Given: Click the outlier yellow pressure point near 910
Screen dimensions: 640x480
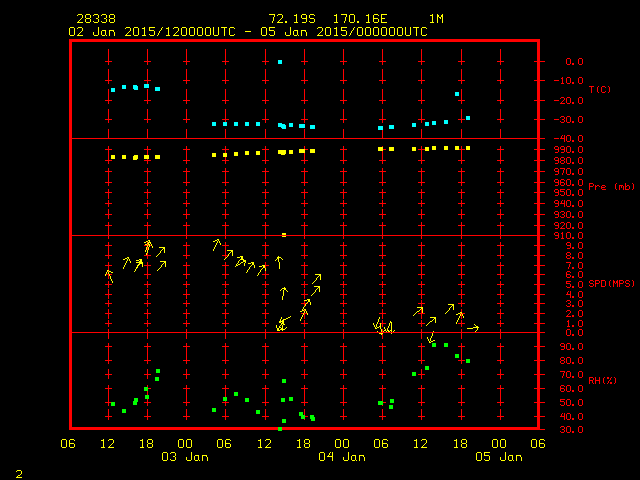Looking at the screenshot, I should (284, 235).
